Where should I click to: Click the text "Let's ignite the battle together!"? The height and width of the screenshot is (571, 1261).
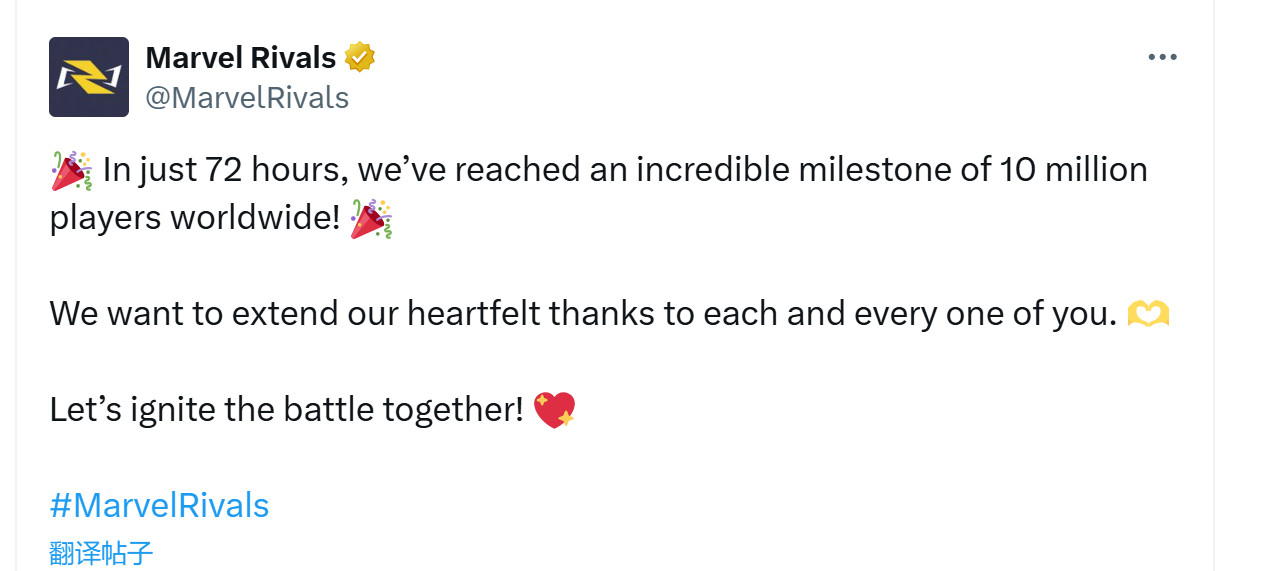coord(286,410)
